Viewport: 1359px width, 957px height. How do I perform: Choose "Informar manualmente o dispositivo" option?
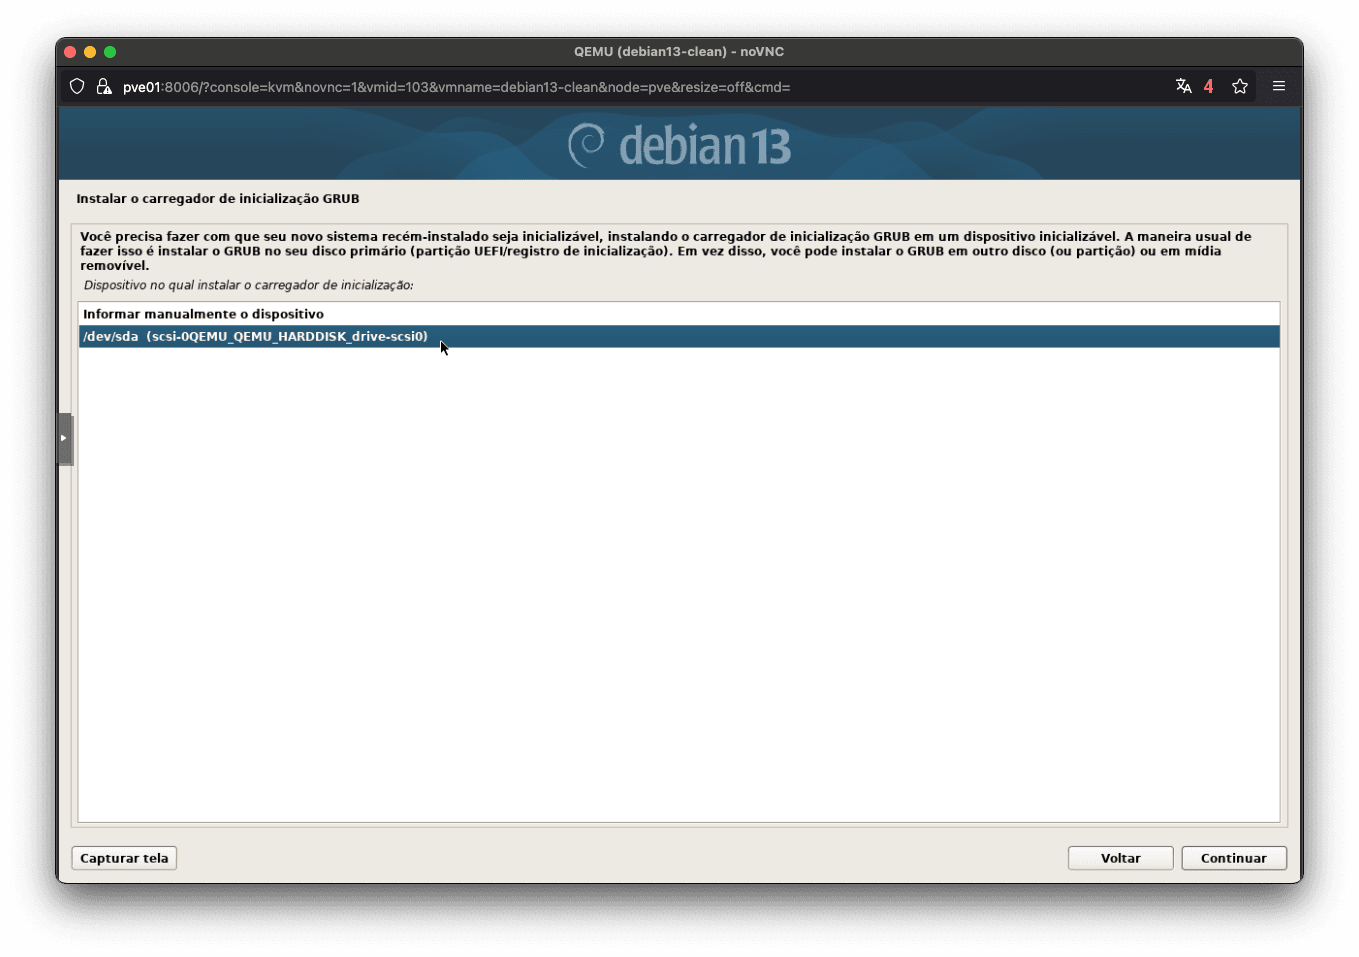(x=679, y=314)
